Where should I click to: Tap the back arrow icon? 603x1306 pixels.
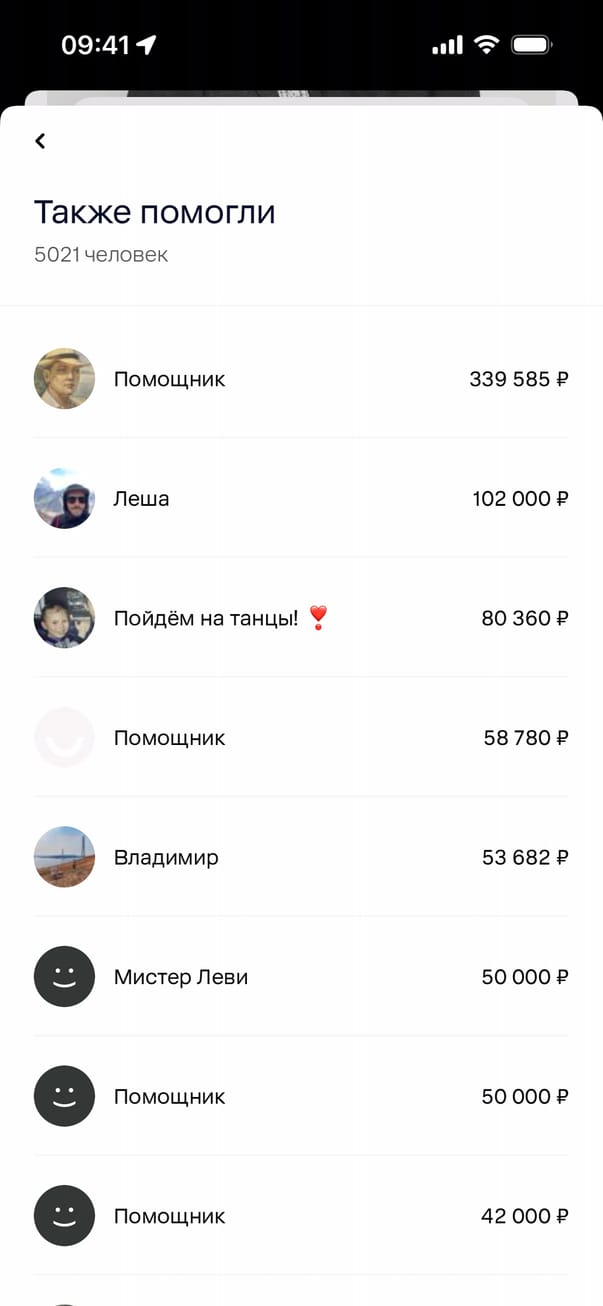click(40, 141)
